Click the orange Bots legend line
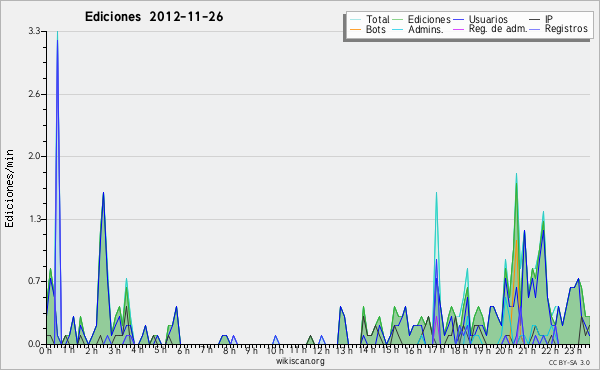This screenshot has width=600, height=370. pyautogui.click(x=355, y=29)
